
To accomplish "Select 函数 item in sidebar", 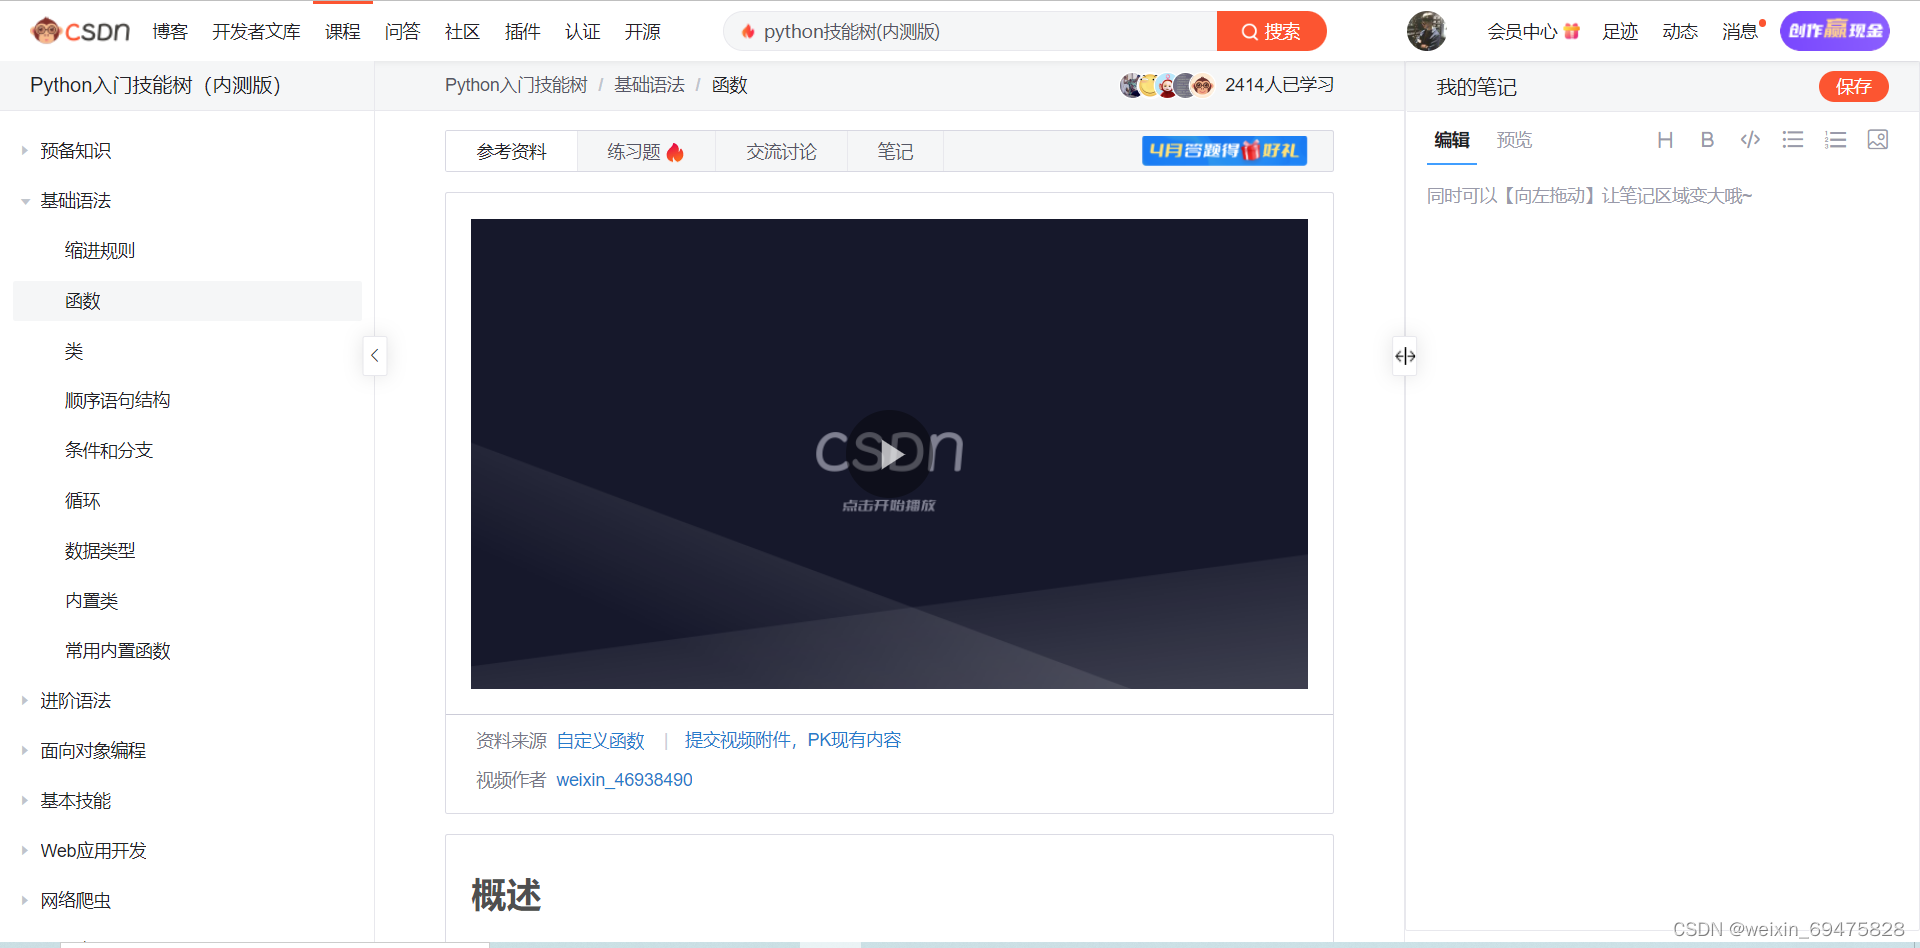I will pos(187,301).
